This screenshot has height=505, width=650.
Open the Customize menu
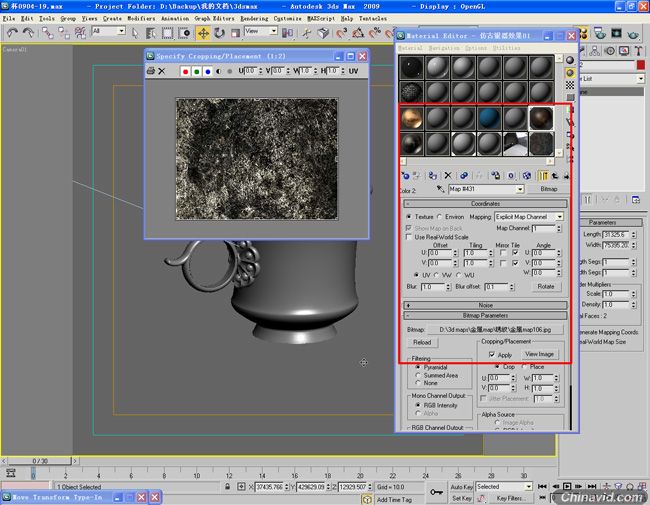coord(287,19)
